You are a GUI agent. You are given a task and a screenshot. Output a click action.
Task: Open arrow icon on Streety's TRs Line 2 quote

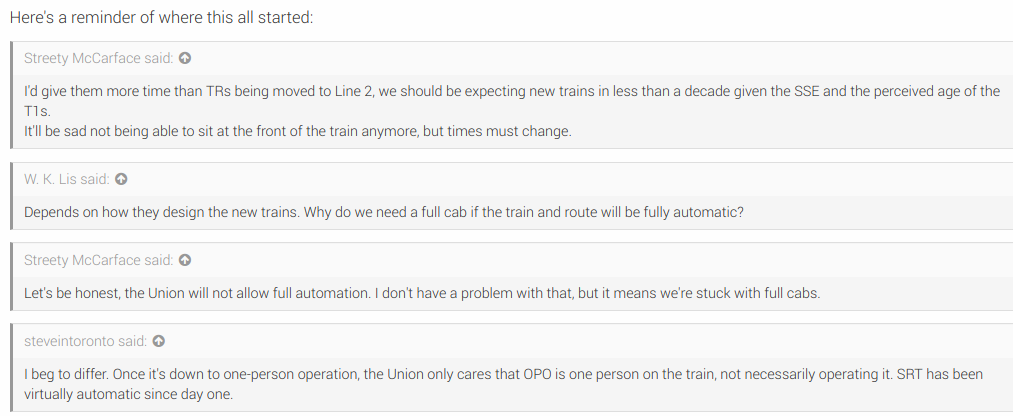tap(185, 58)
